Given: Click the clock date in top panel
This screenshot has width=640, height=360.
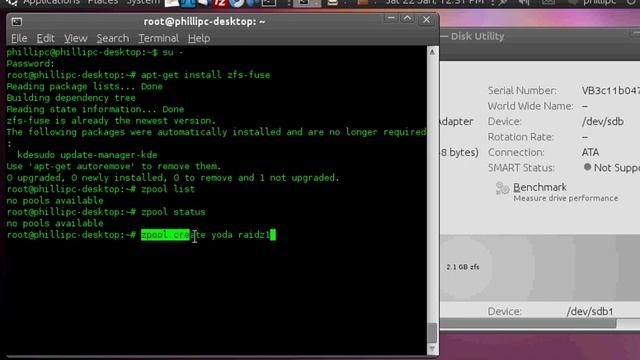Looking at the screenshot, I should tap(435, 2).
